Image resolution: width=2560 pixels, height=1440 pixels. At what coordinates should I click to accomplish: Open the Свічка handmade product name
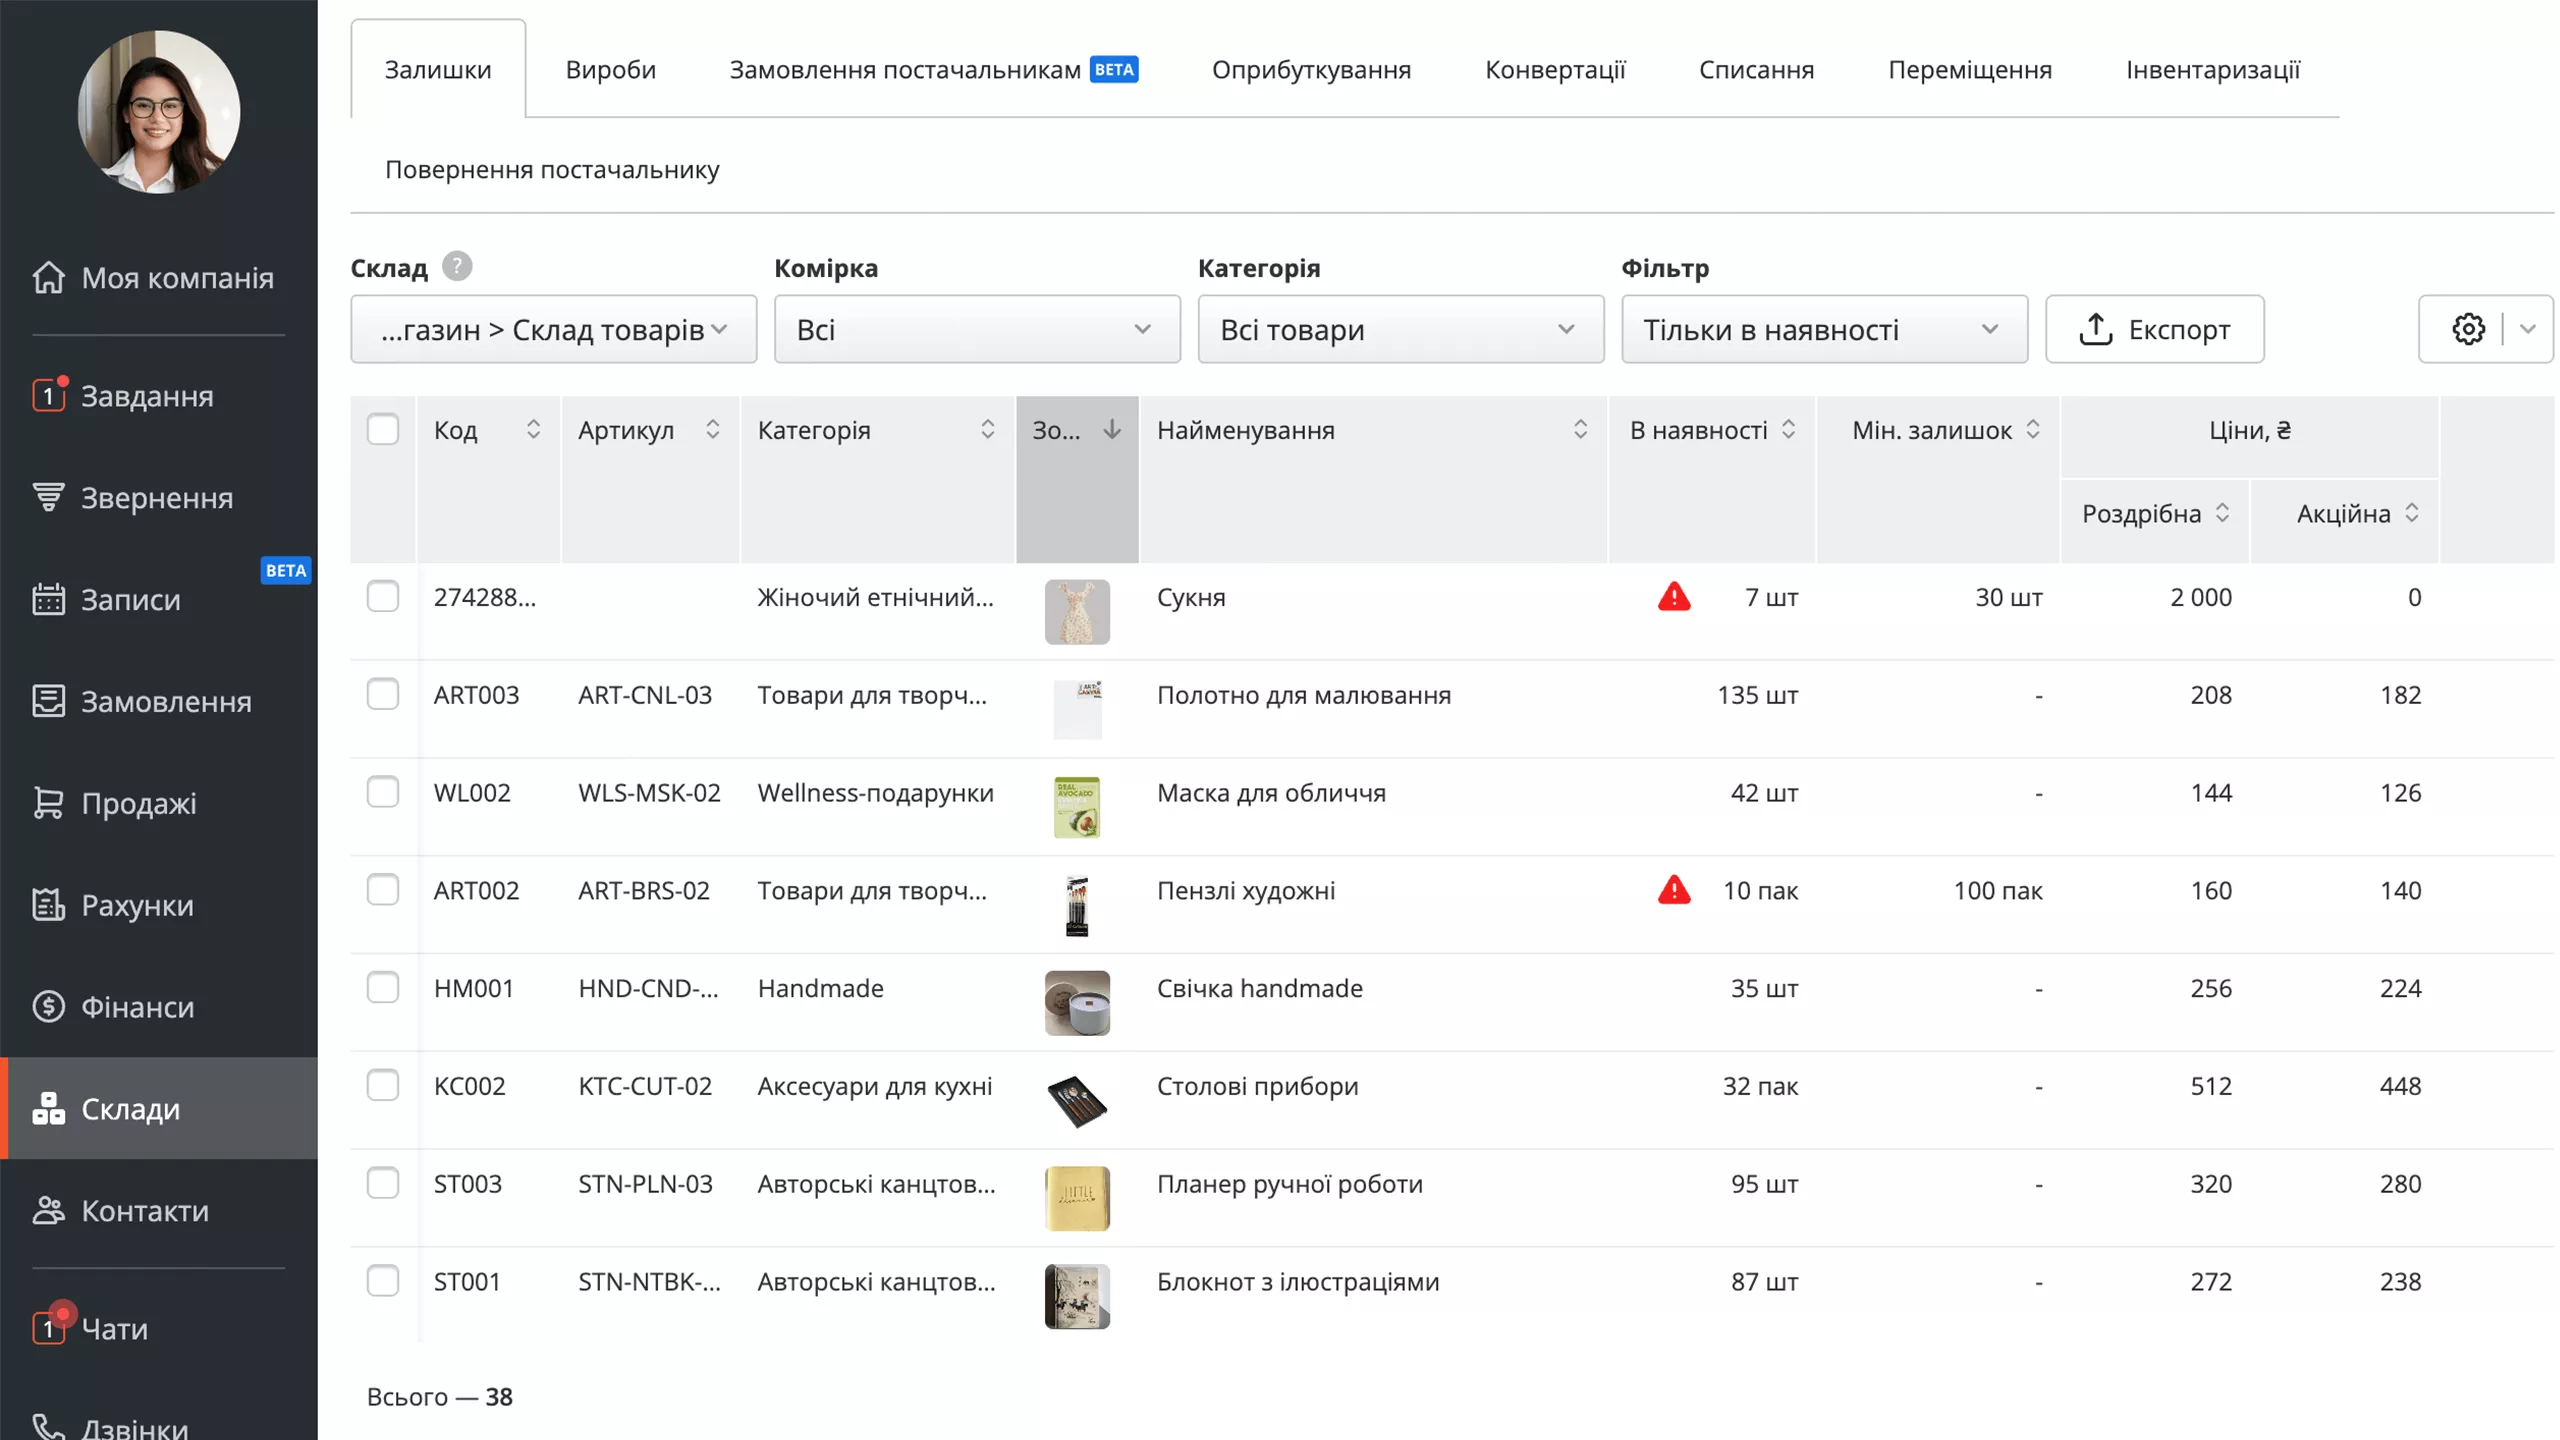pyautogui.click(x=1259, y=987)
